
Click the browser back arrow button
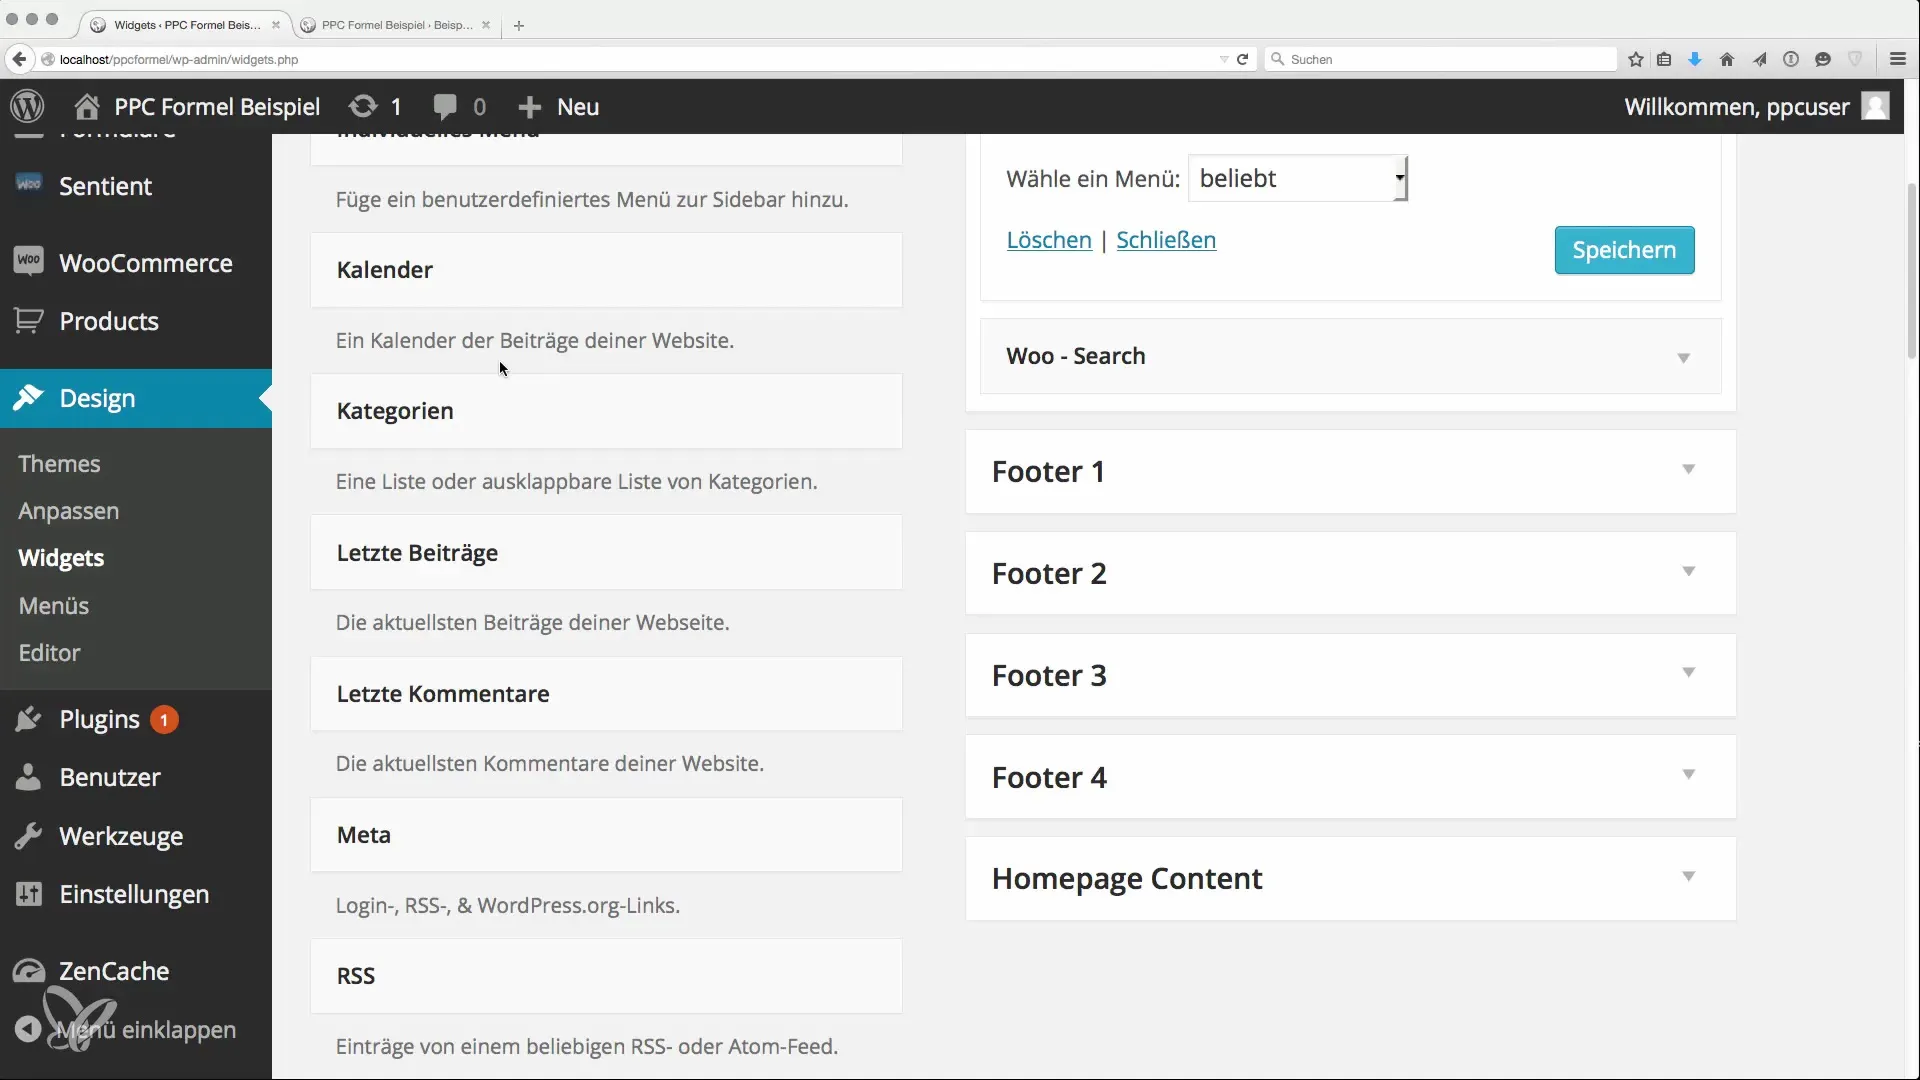pyautogui.click(x=19, y=59)
